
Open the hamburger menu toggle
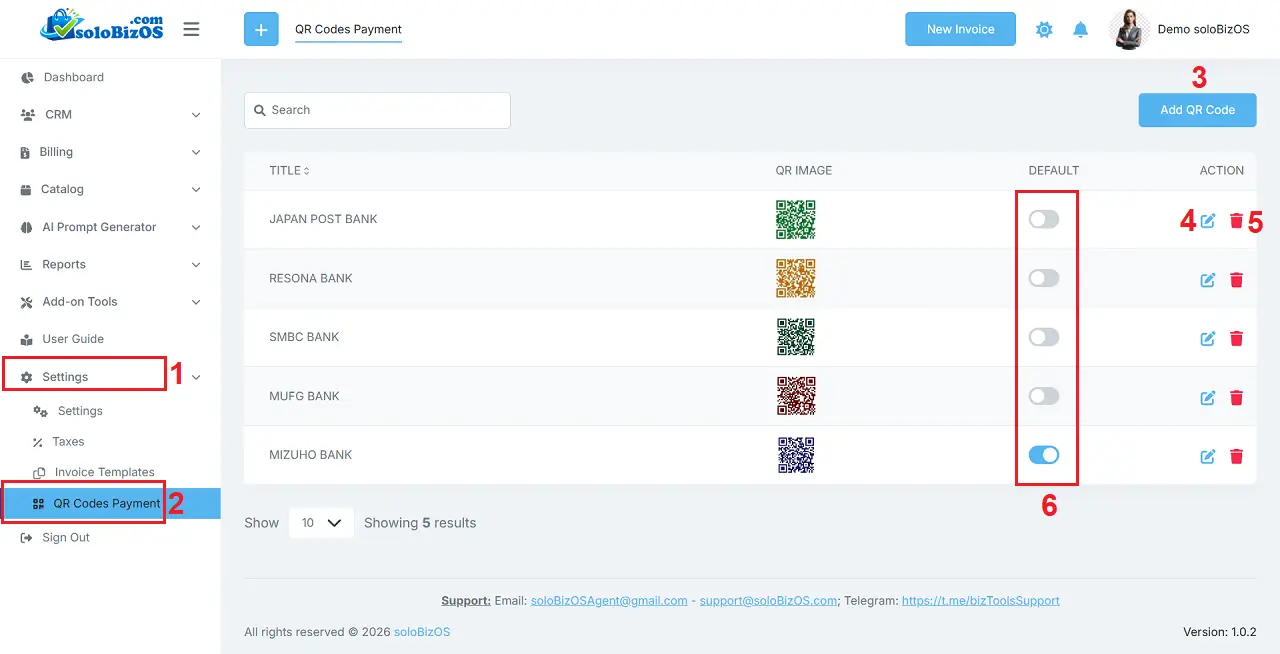pos(191,29)
